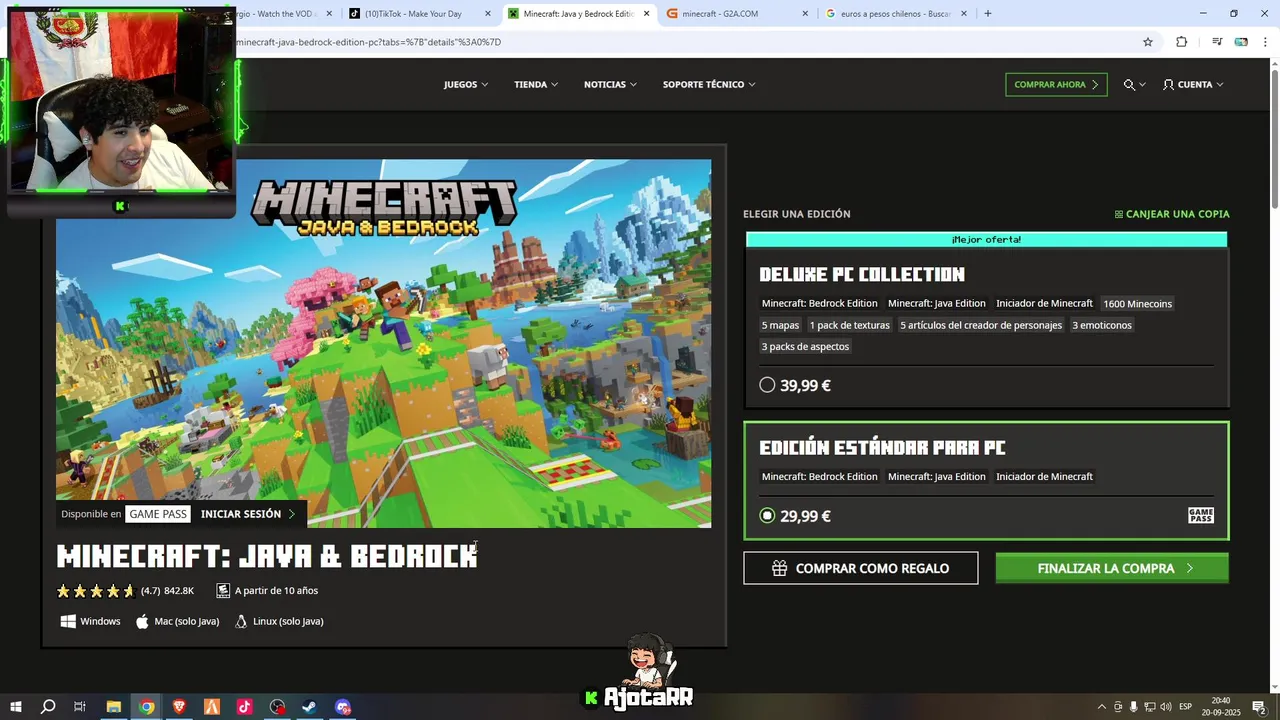
Task: Click the '1600 Minecoins' tag
Action: click(x=1138, y=304)
